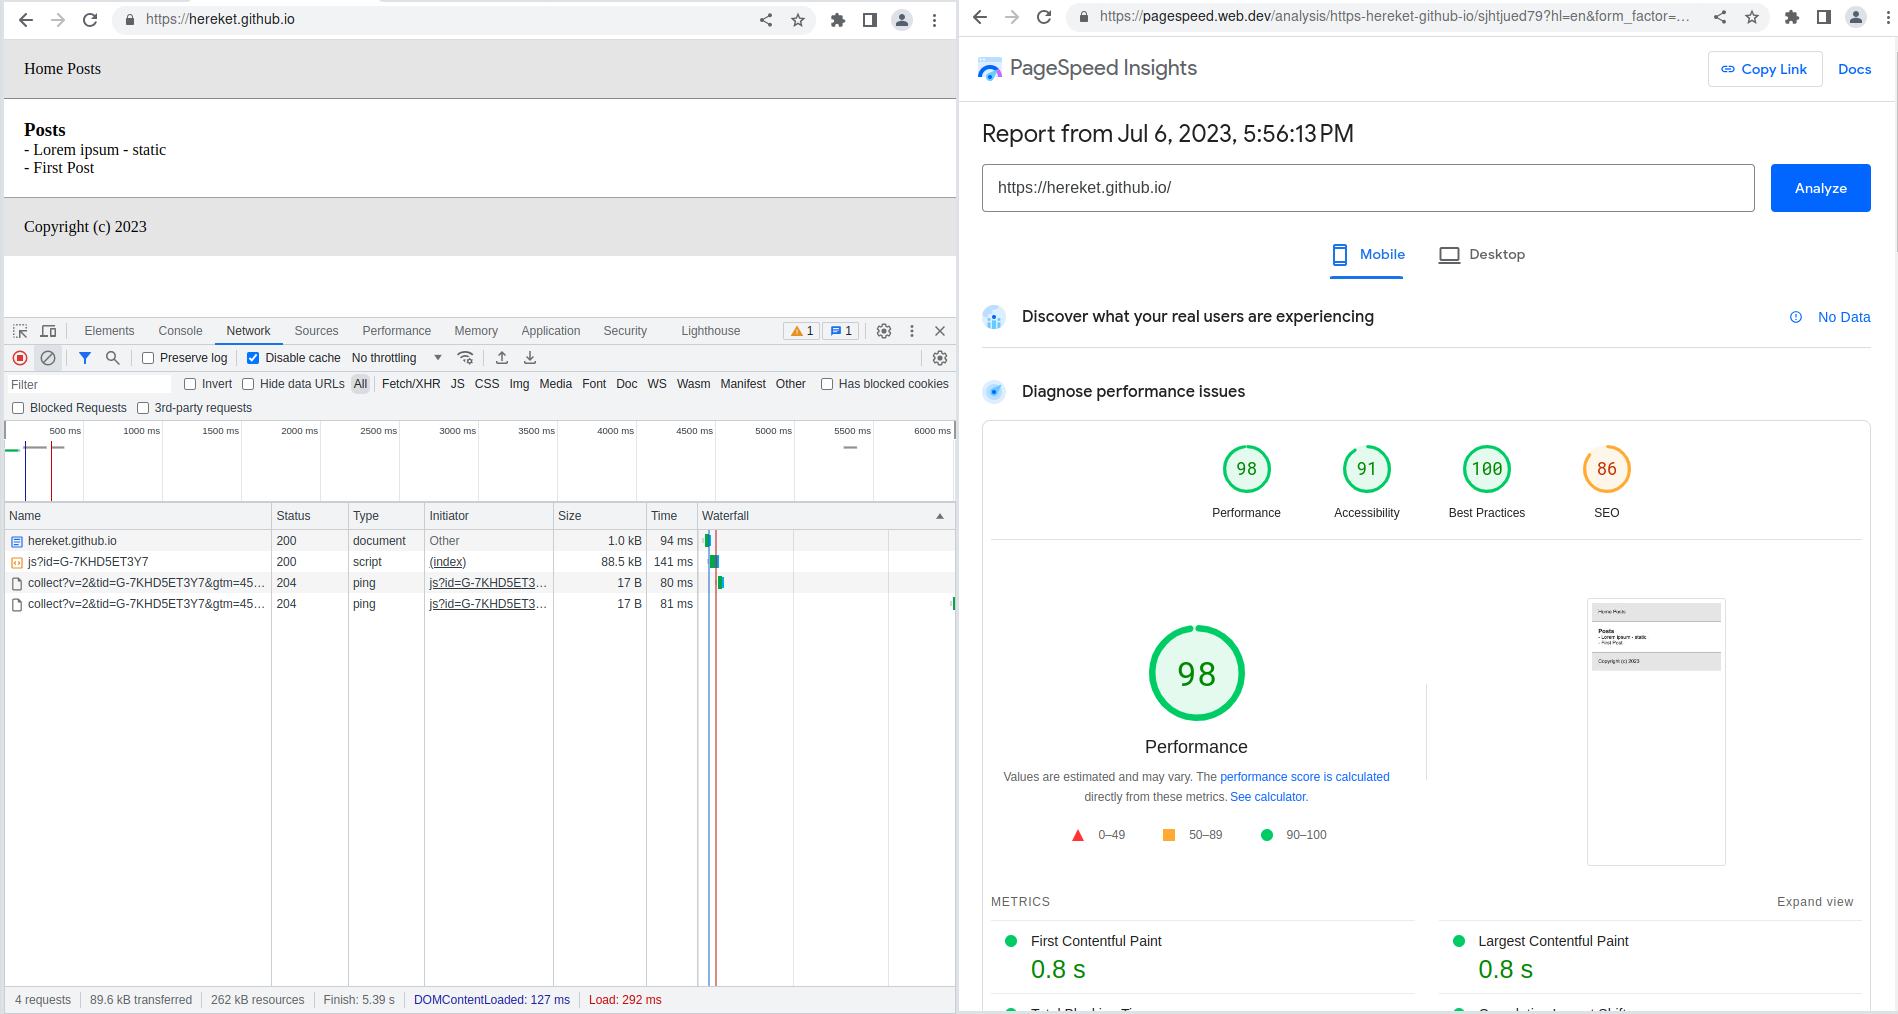Select the Mobile tab in PageSpeed
Screen dimensions: 1898x1014
[1367, 255]
